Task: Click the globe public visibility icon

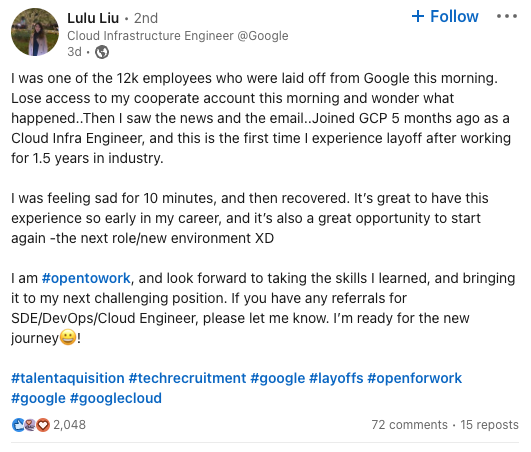Action: (102, 52)
